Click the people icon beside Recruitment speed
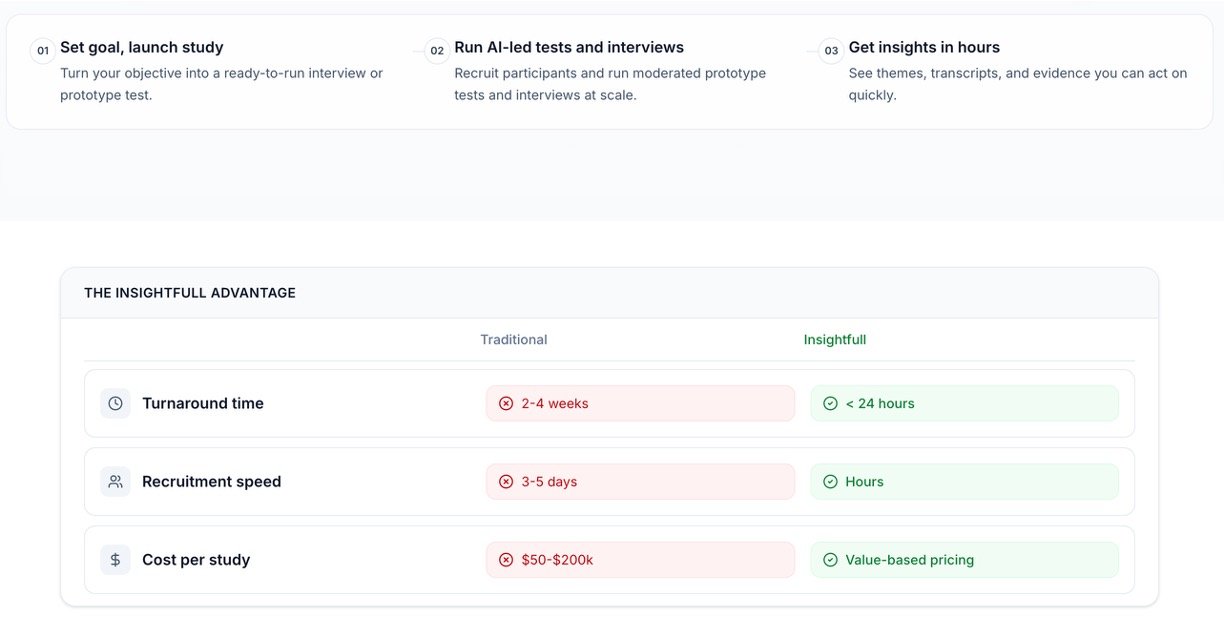 click(x=115, y=481)
